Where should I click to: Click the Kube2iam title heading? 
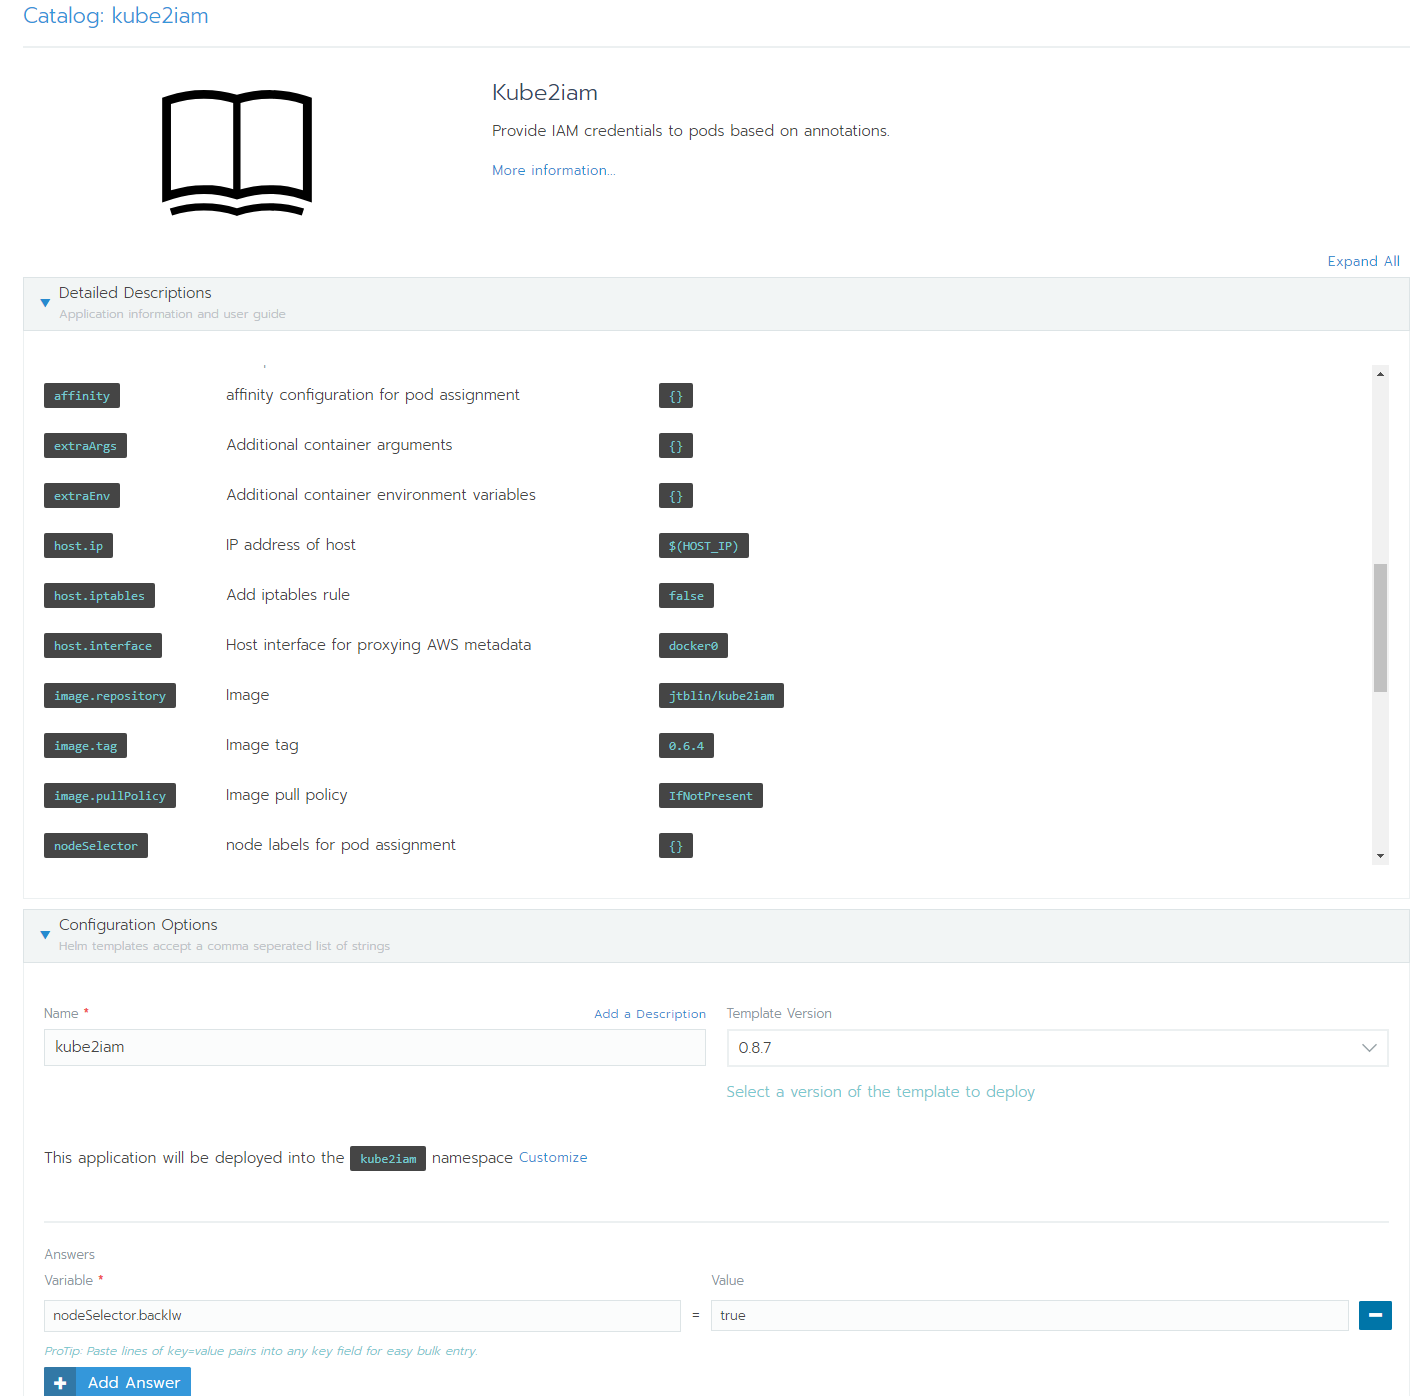click(545, 93)
